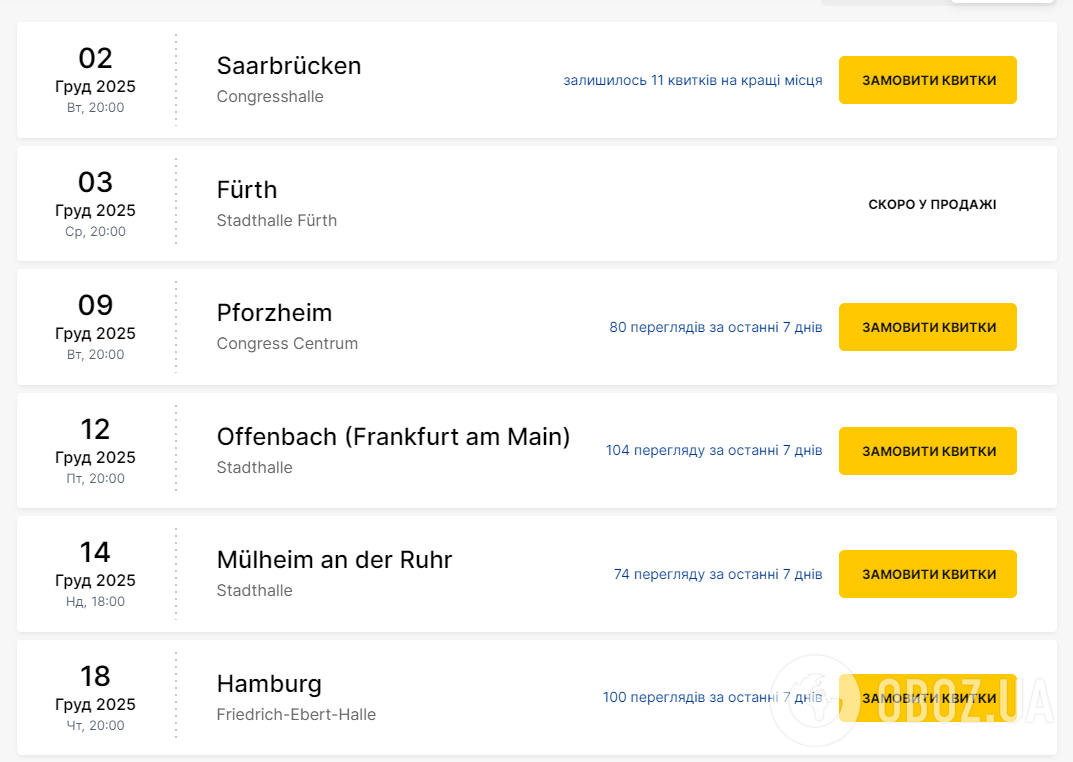
Task: Order tickets for Offenbach (Frankfurt am Main)
Action: tap(927, 451)
